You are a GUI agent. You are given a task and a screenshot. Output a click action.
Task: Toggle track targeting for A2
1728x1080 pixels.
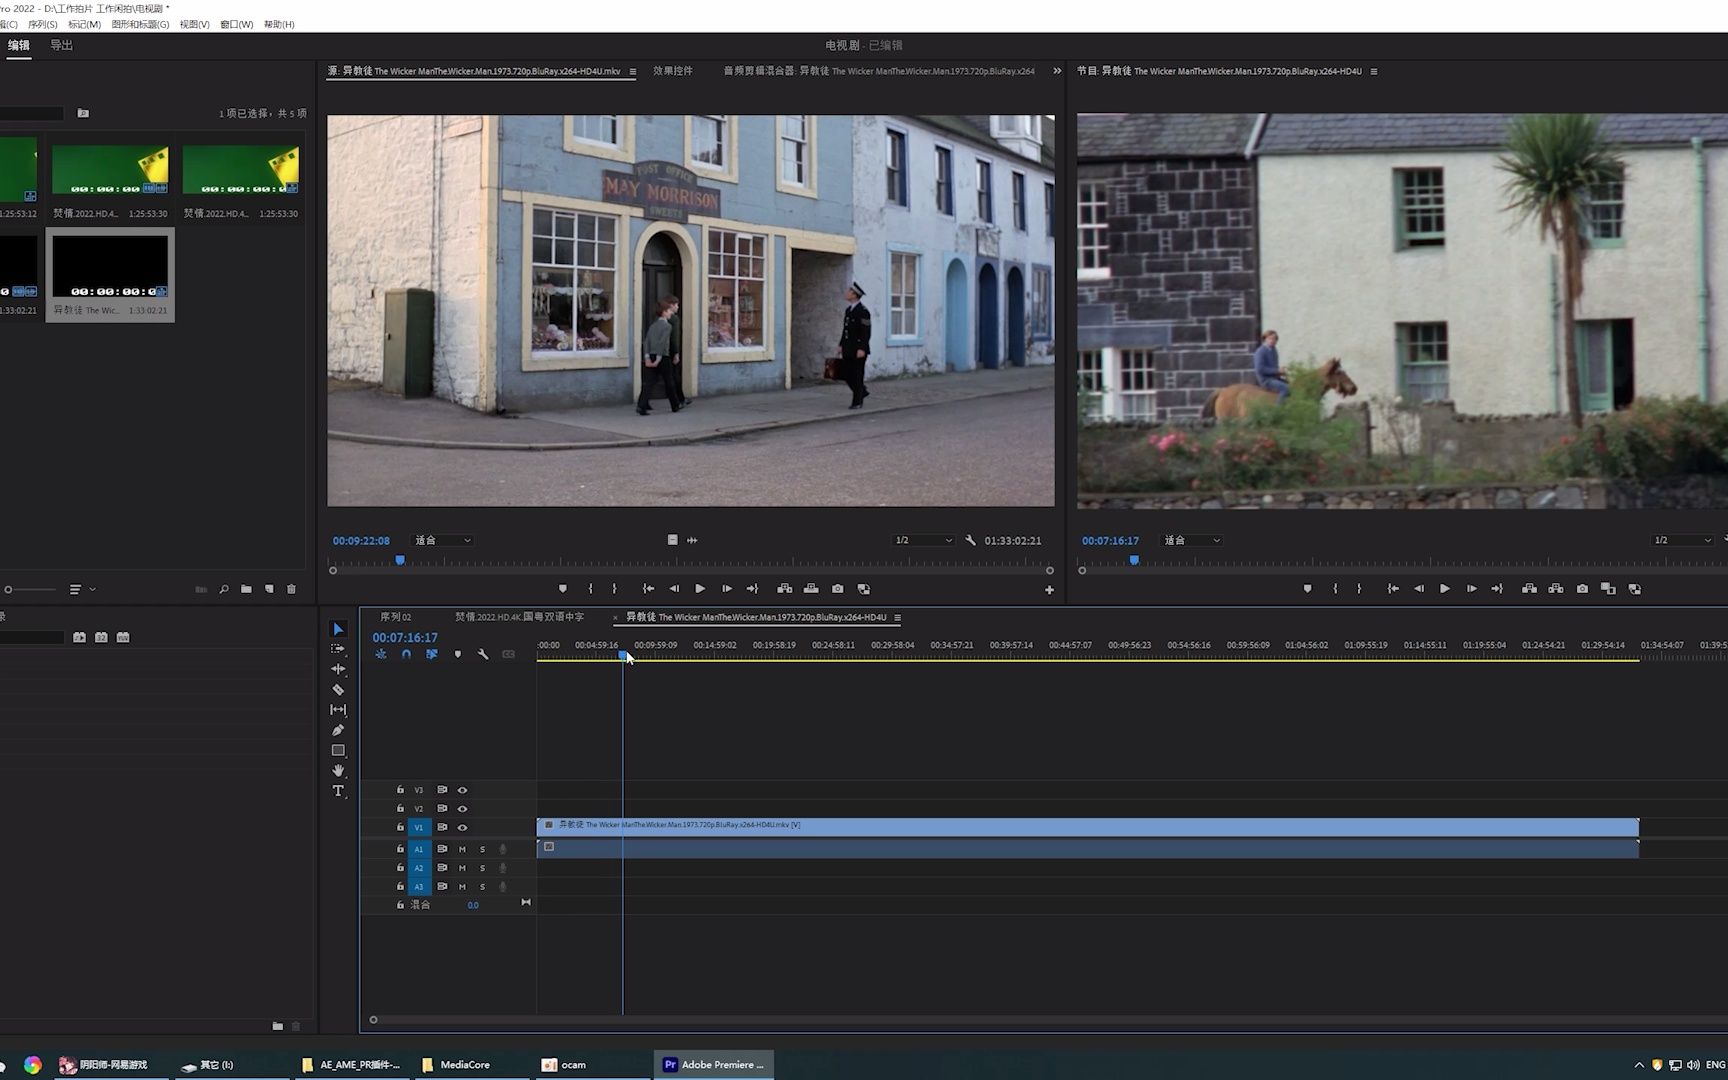tap(419, 868)
